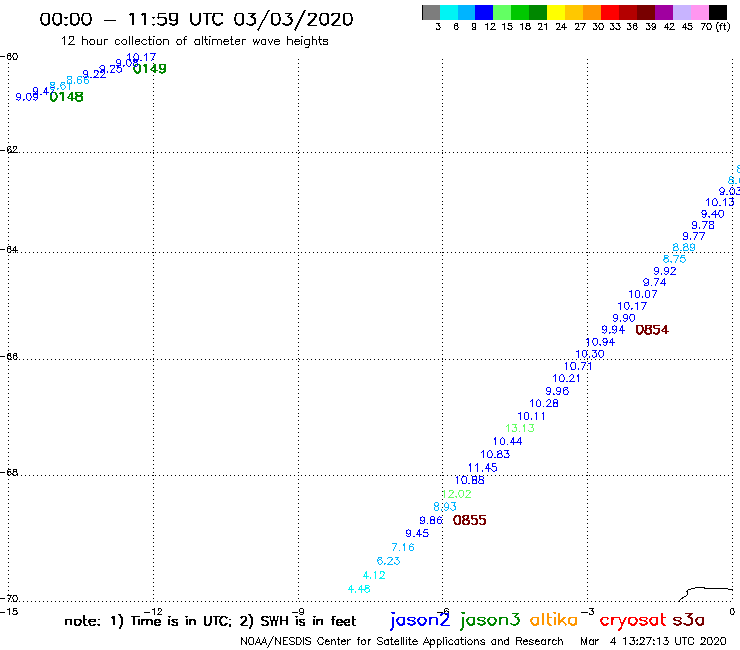The width and height of the screenshot is (740, 650).
Task: Select the 6.23 wave height reading
Action: point(388,561)
